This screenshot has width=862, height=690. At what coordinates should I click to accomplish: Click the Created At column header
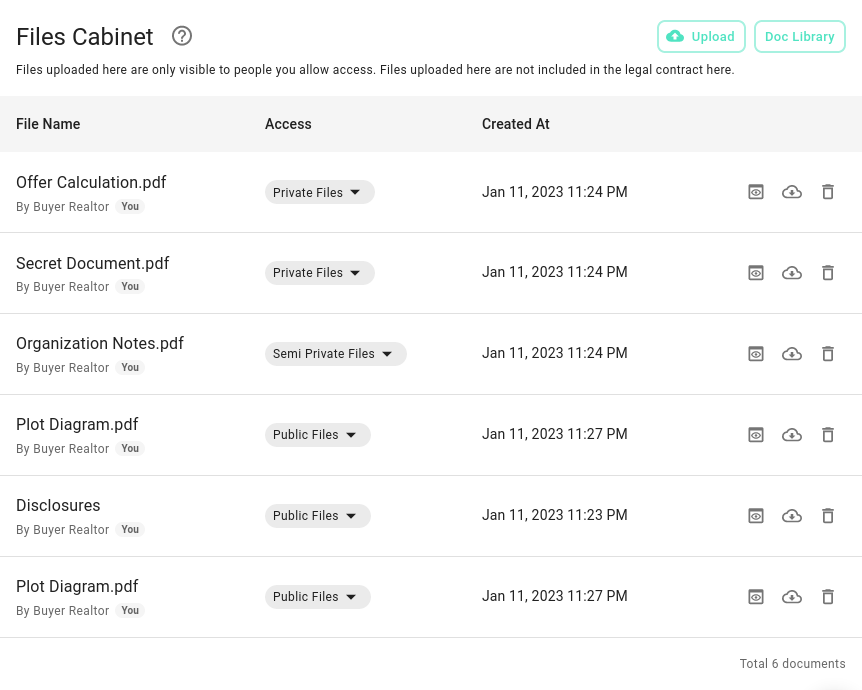[515, 124]
